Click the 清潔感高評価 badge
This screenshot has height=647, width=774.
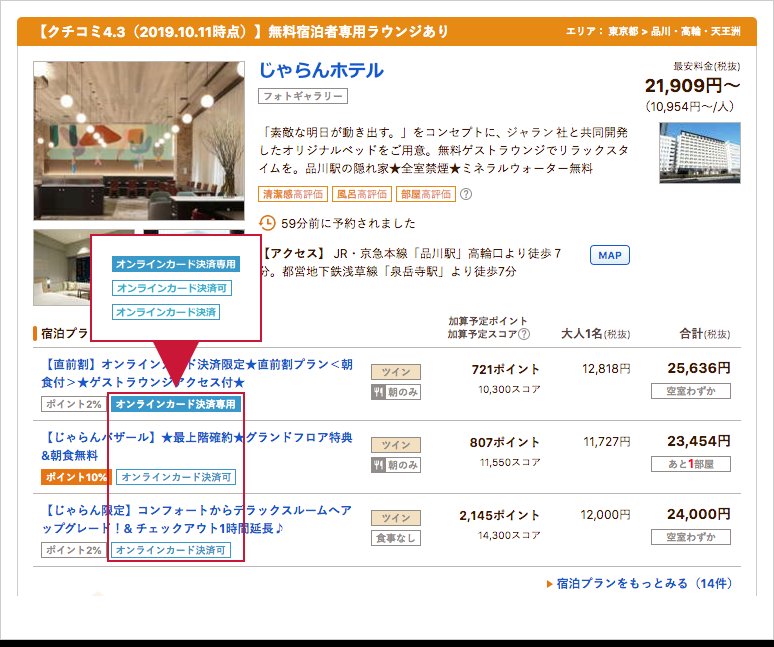tap(293, 194)
